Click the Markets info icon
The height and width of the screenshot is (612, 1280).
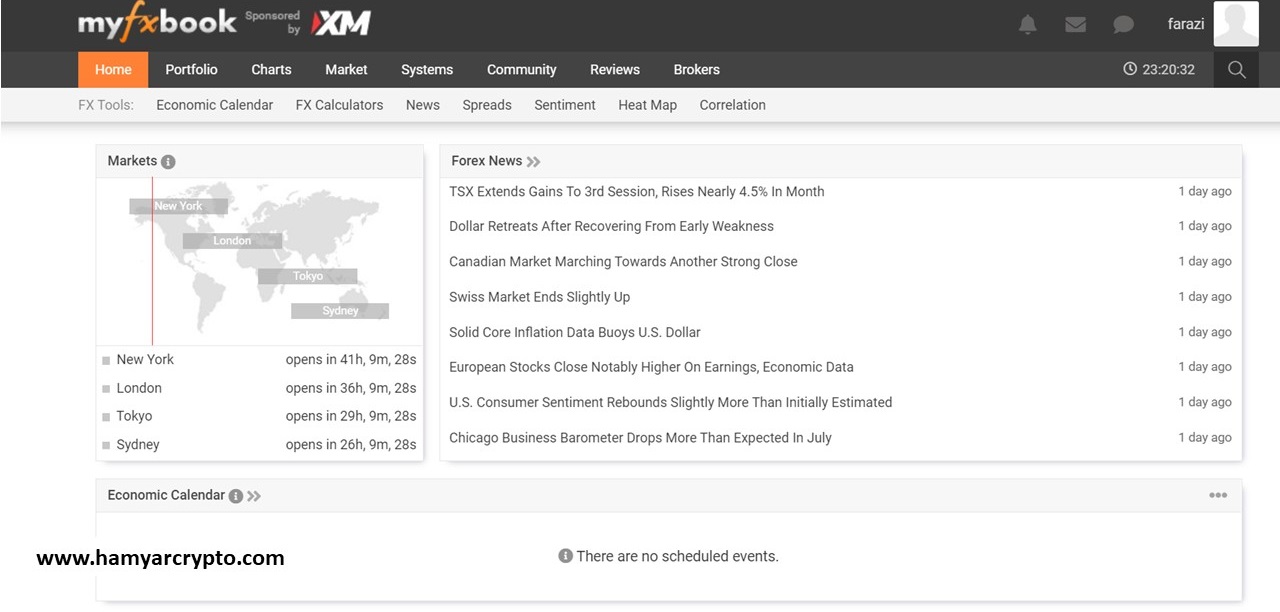pyautogui.click(x=168, y=162)
